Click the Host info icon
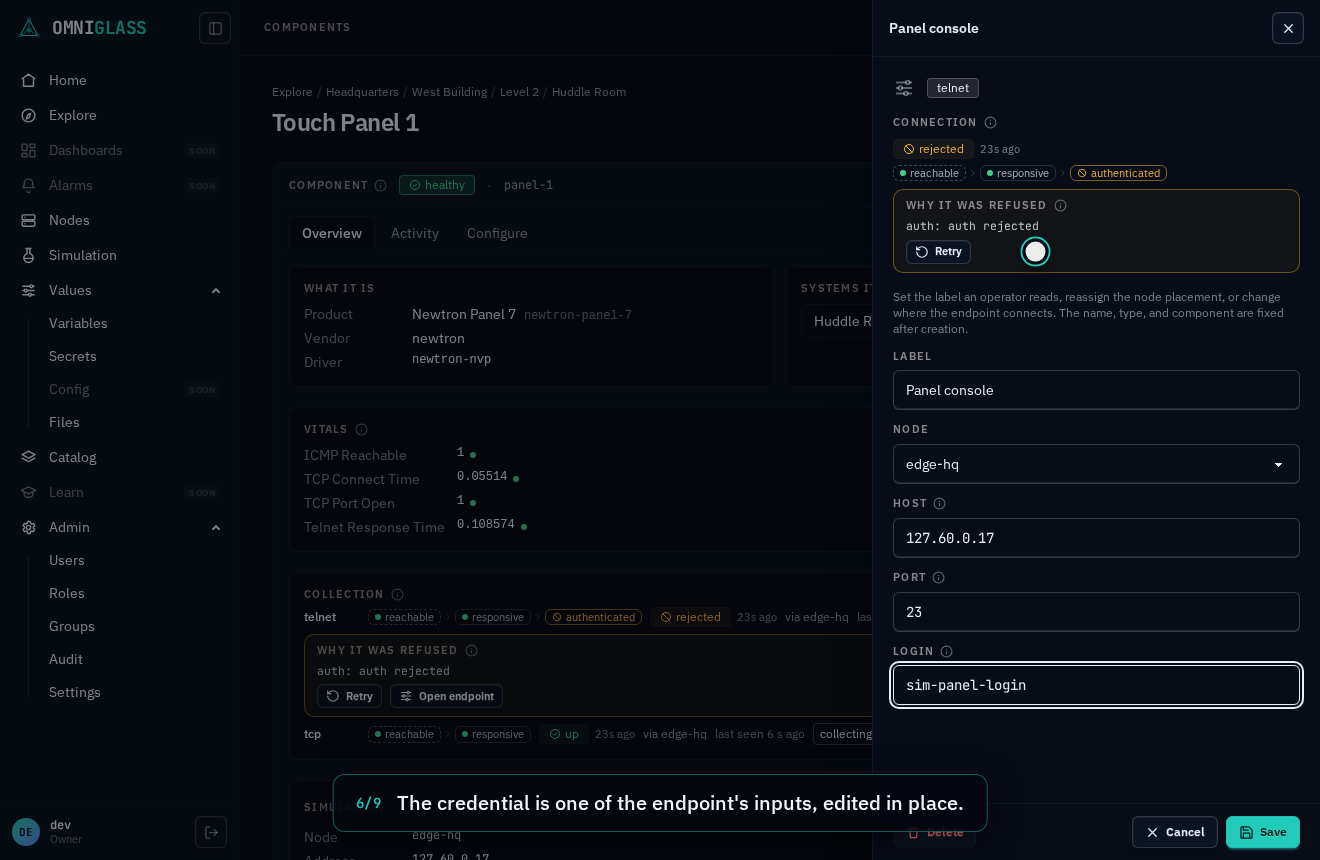Screen dimensions: 1320x860 (x=939, y=503)
